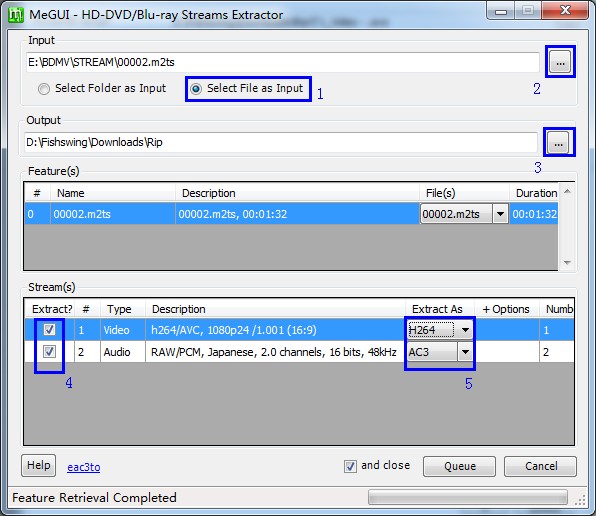596x516 pixels.
Task: Click the 'Extract As' column header
Action: tap(440, 309)
